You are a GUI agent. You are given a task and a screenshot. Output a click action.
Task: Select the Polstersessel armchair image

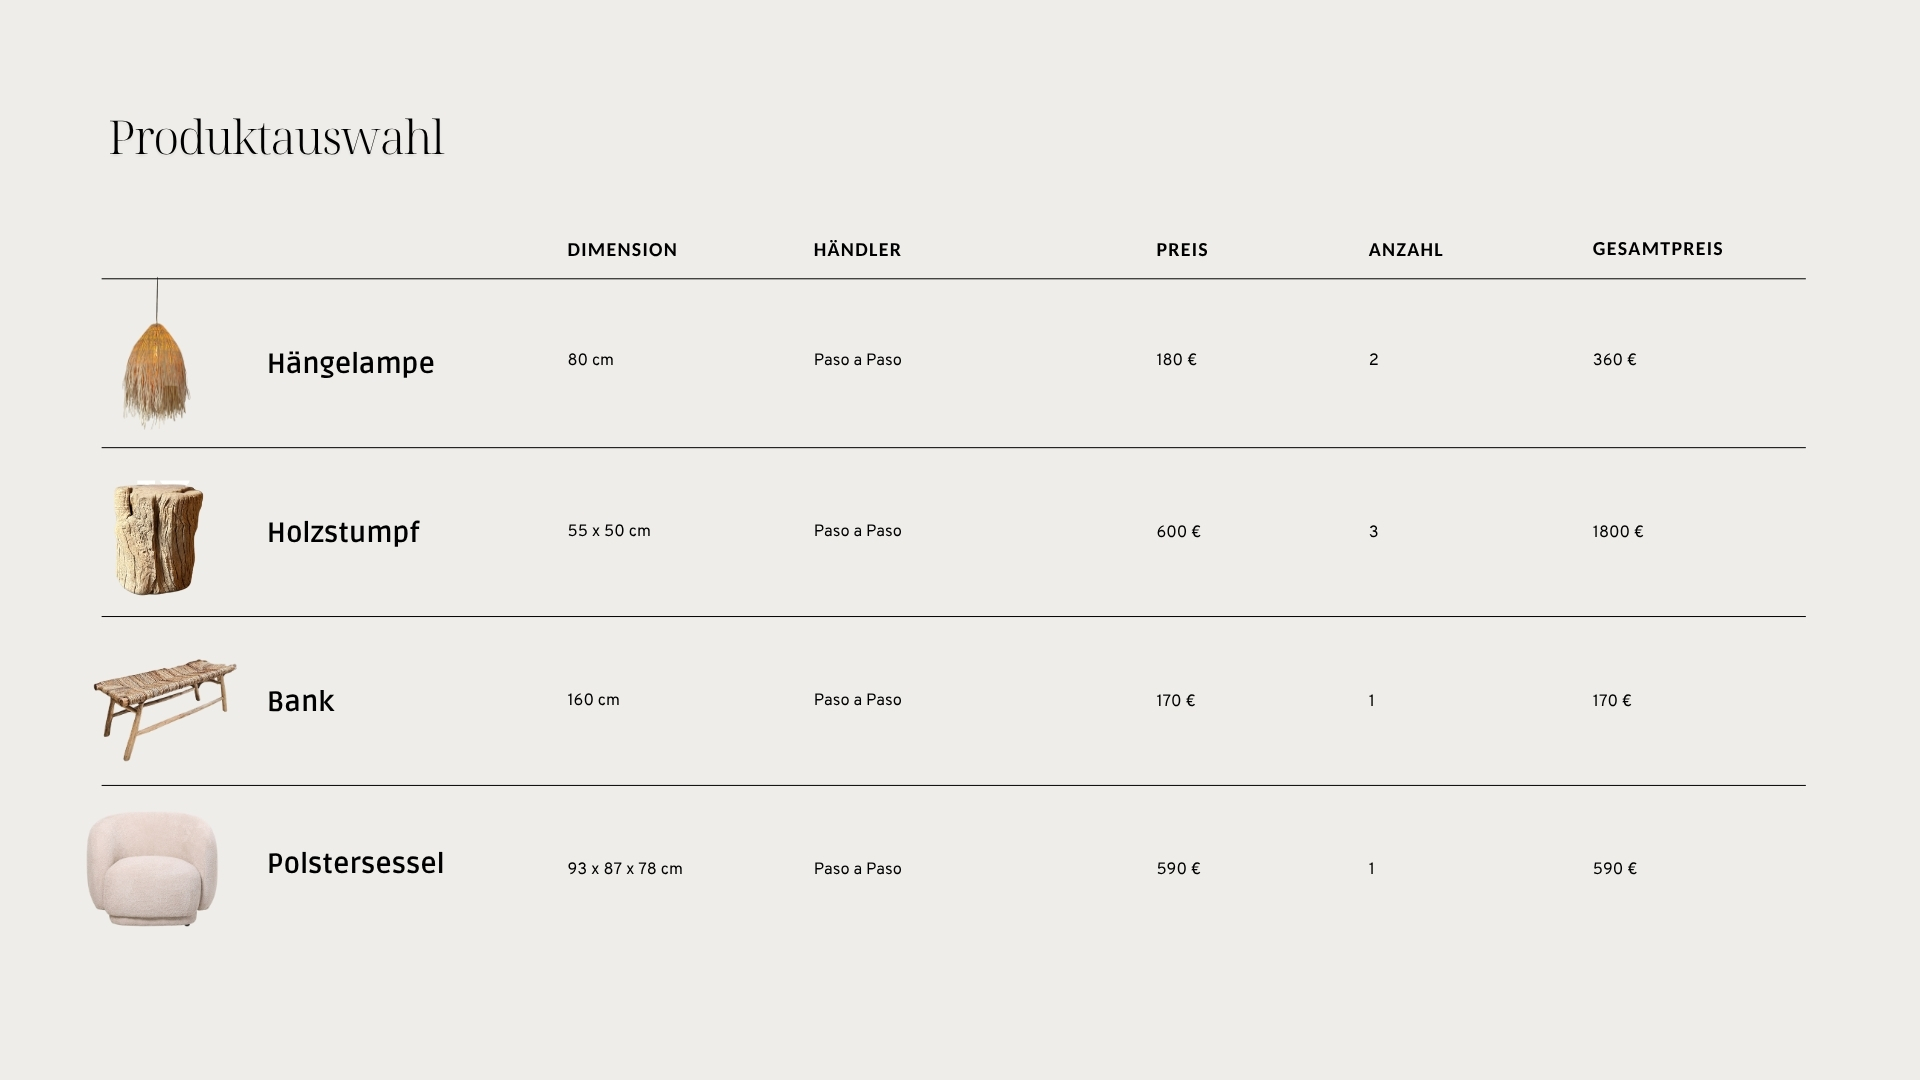(152, 868)
